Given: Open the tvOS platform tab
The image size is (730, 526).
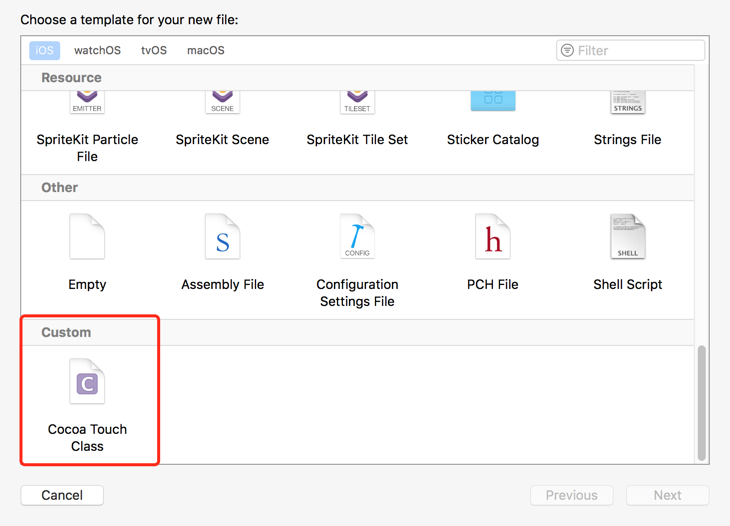Looking at the screenshot, I should coord(154,50).
